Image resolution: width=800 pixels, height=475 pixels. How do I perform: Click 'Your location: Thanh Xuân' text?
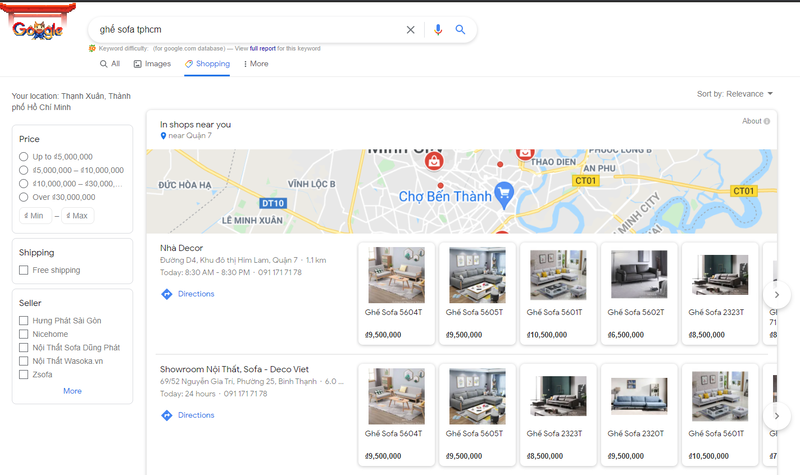[x=71, y=102]
